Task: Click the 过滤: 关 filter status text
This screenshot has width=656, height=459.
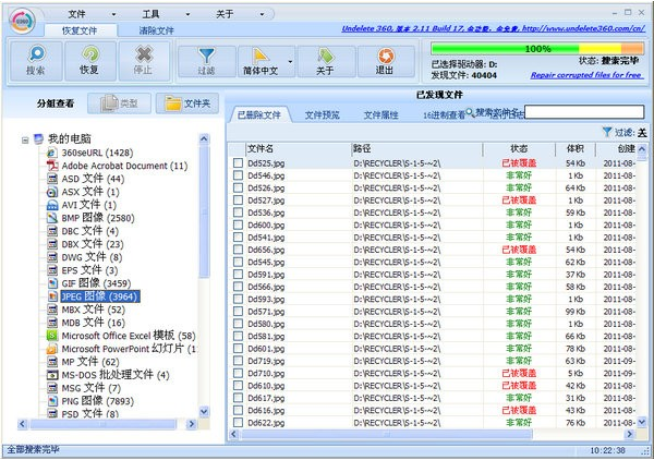Action: coord(630,133)
